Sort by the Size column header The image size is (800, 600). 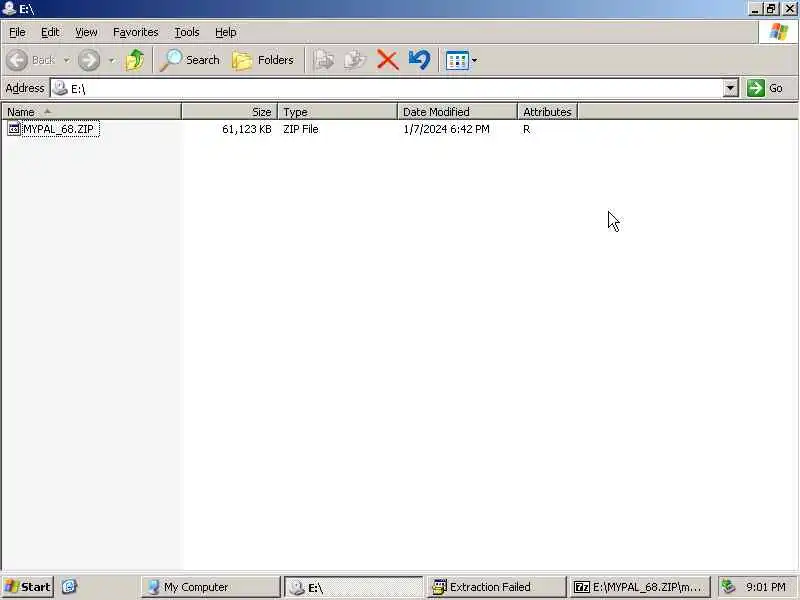tap(230, 112)
